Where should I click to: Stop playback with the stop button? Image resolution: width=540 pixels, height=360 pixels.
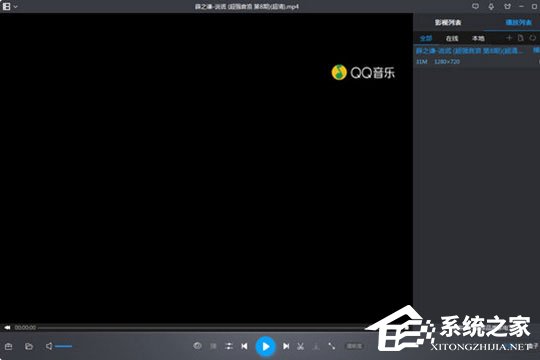pyautogui.click(x=213, y=346)
